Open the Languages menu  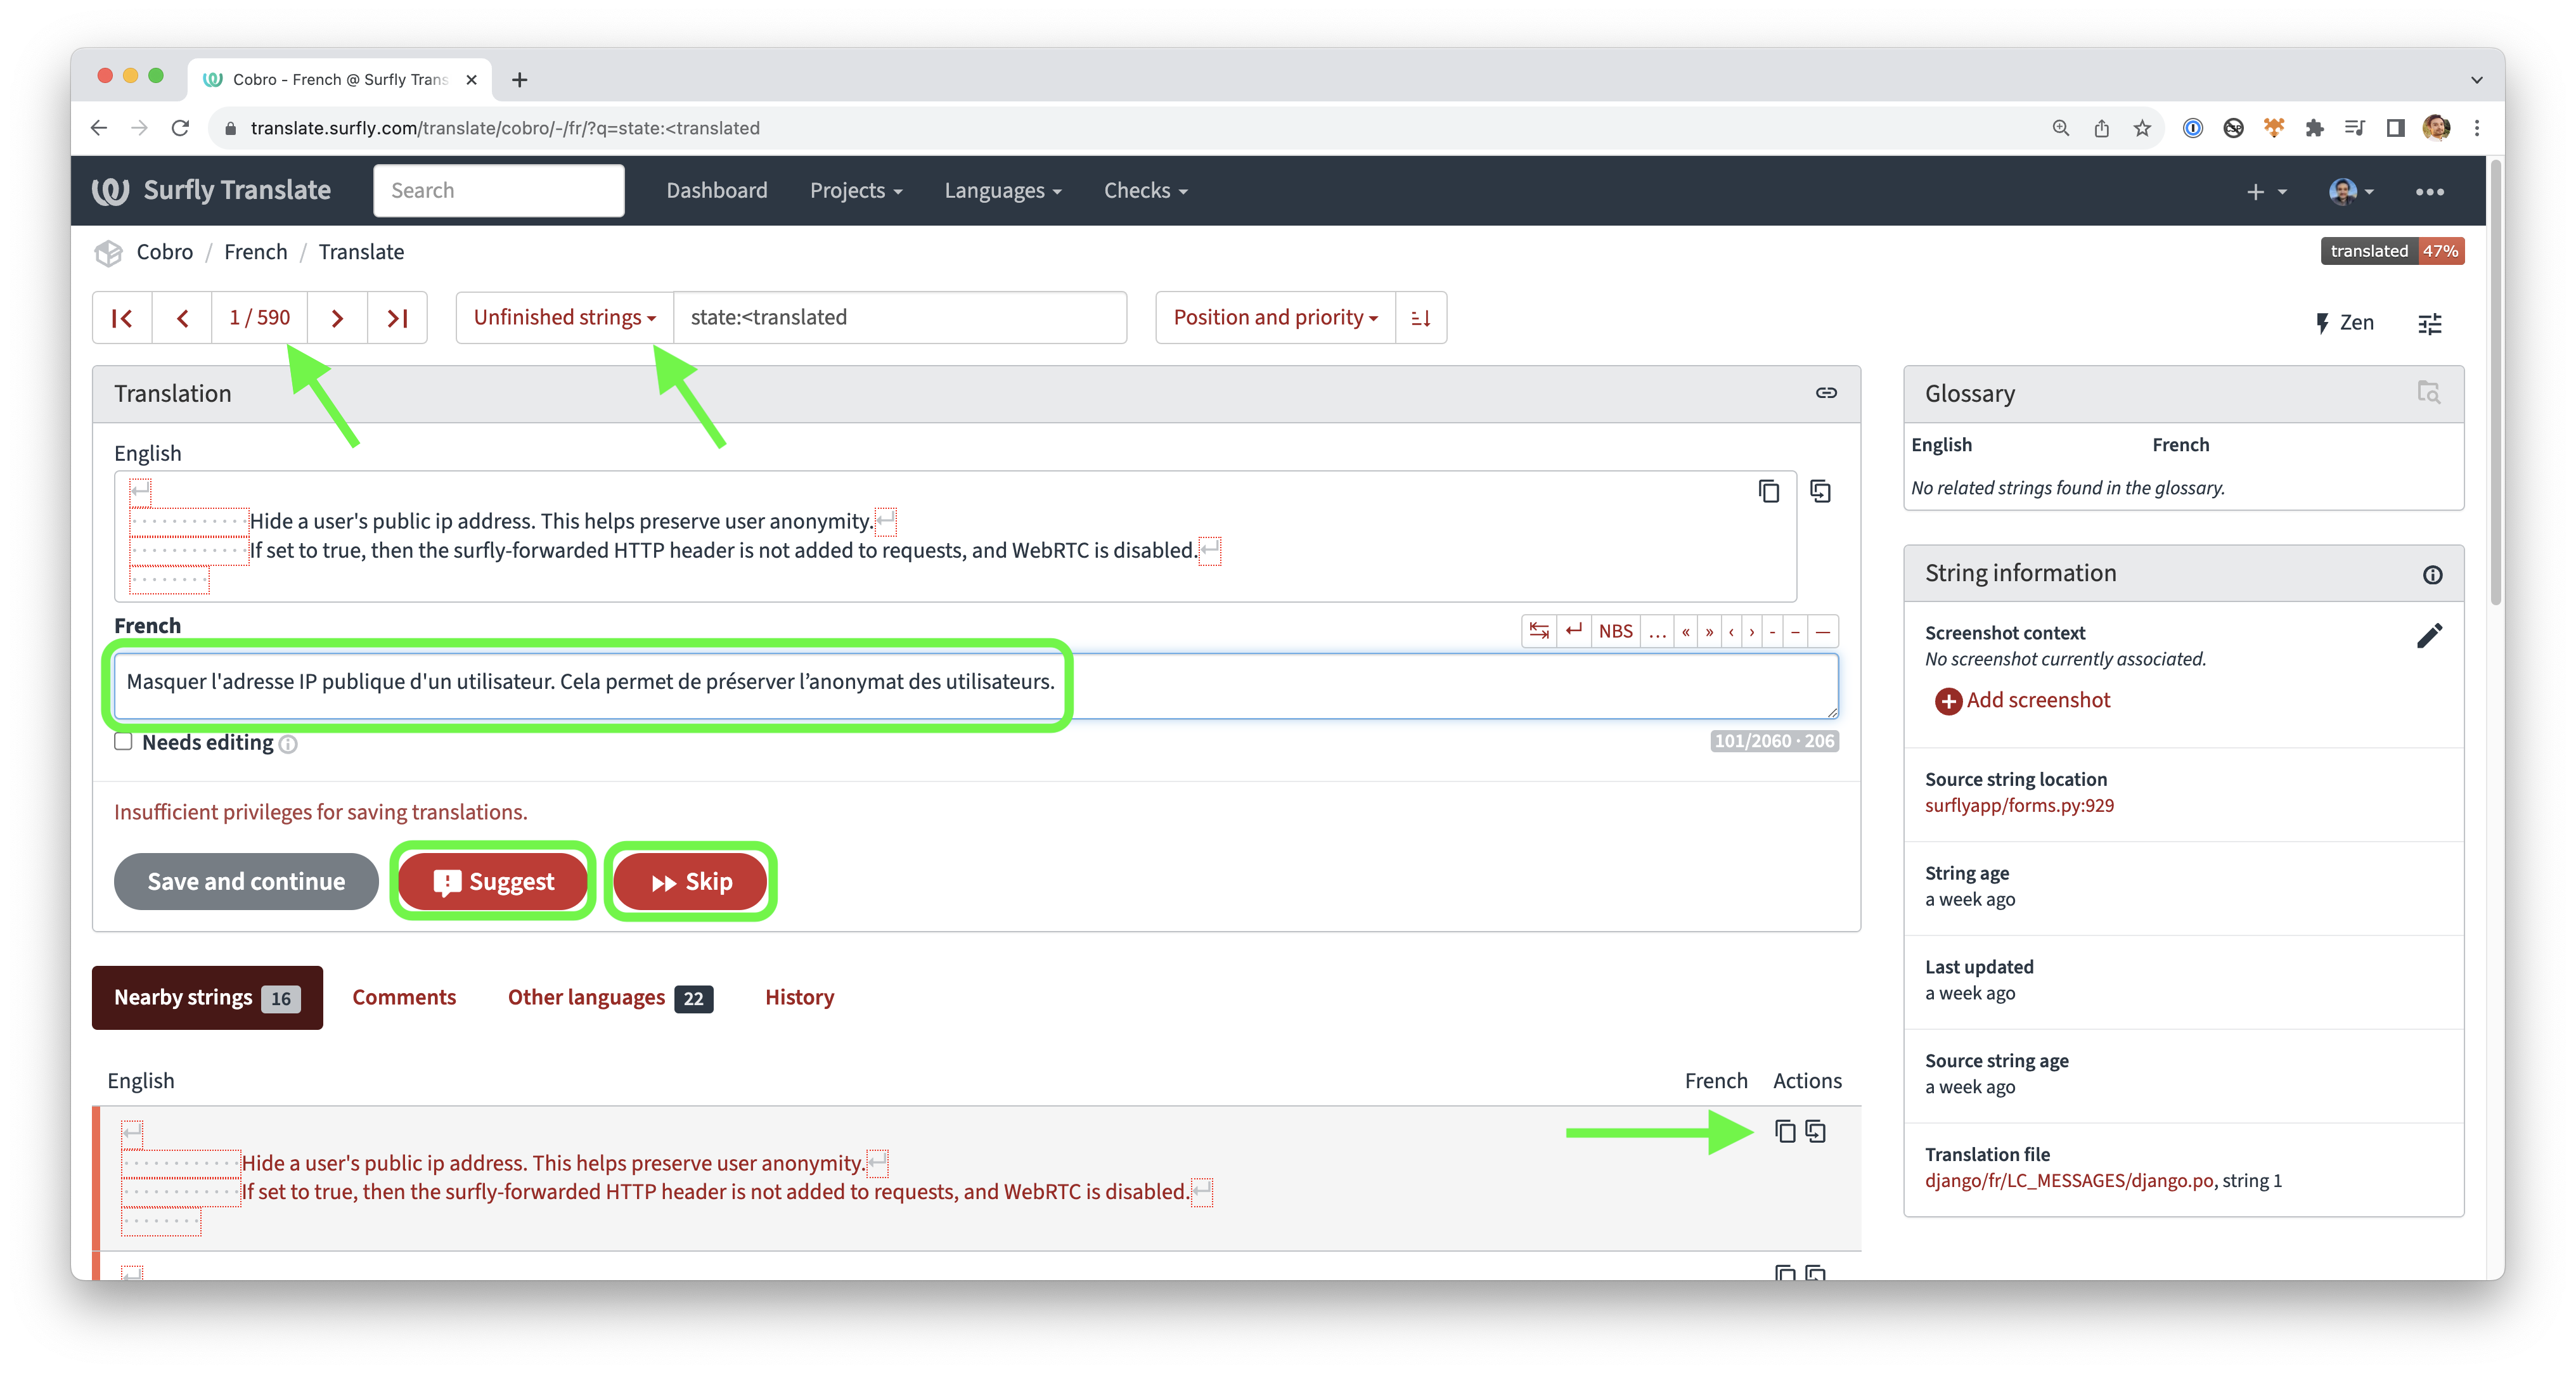pos(1002,190)
